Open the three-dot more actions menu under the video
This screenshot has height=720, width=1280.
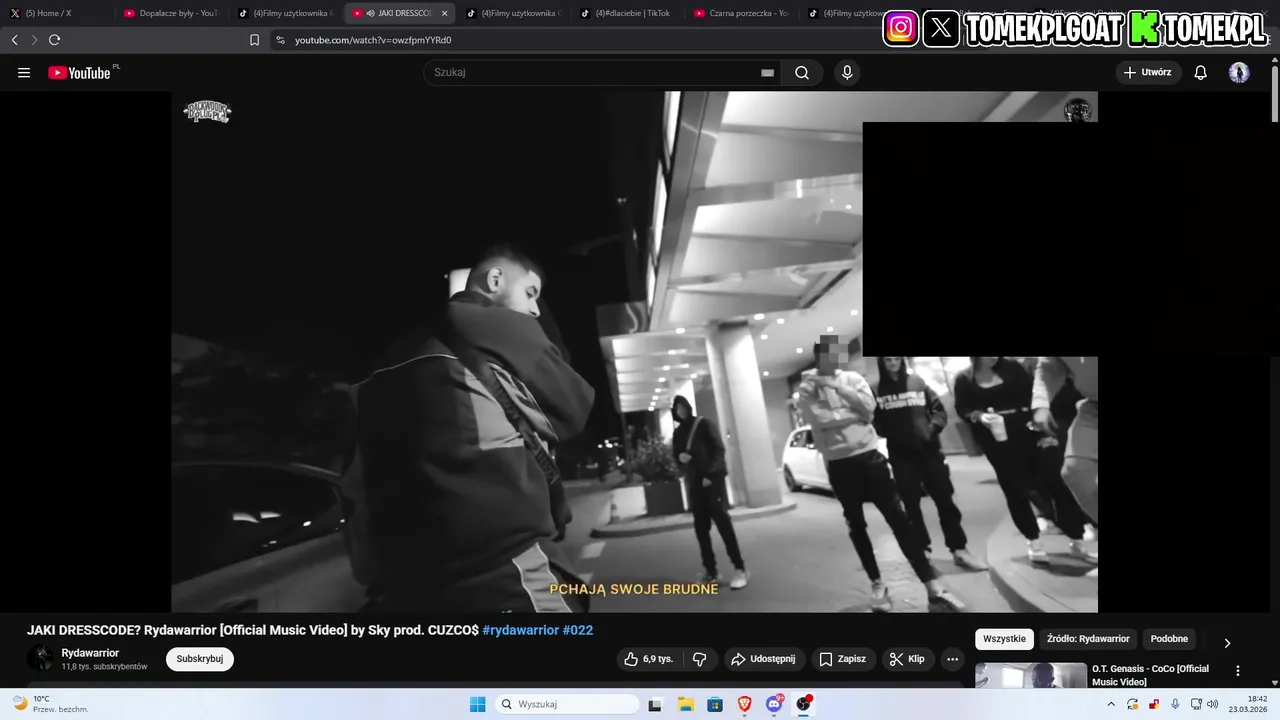[952, 659]
